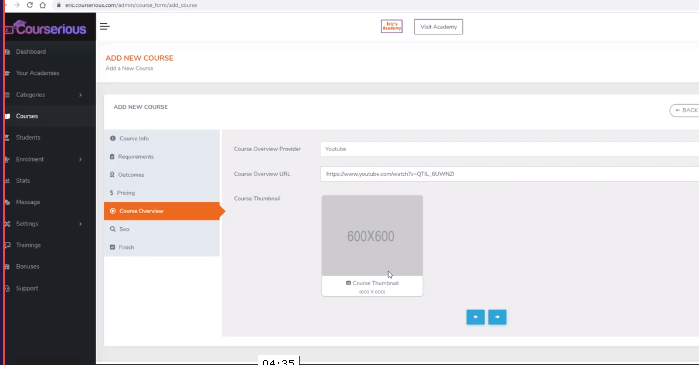Viewport: 699px width, 365px height.
Task: Click the browser home icon
Action: 43,5
